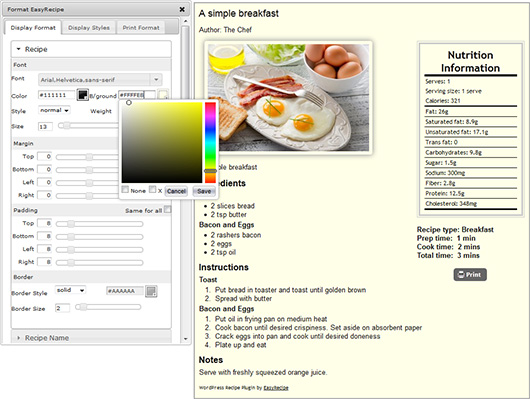Click the Padding Bottom slider
The width and height of the screenshot is (530, 399).
point(99,237)
